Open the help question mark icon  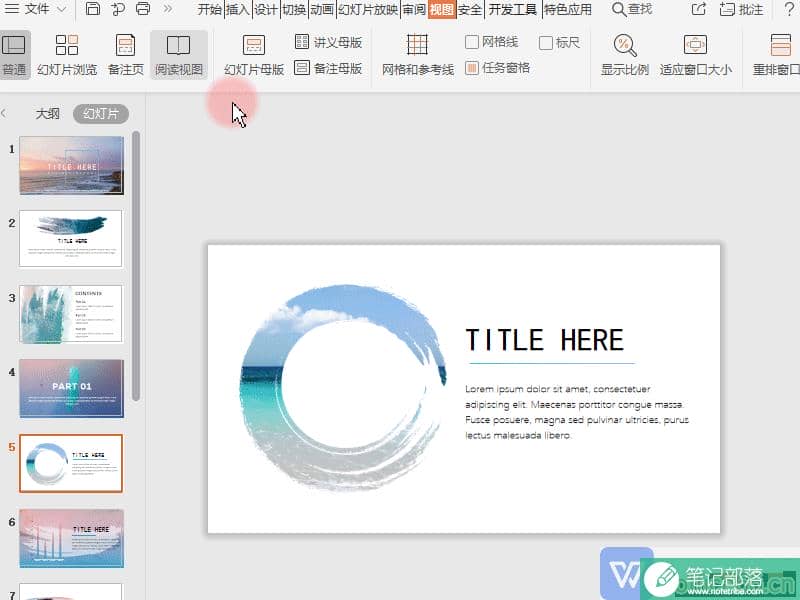click(789, 9)
